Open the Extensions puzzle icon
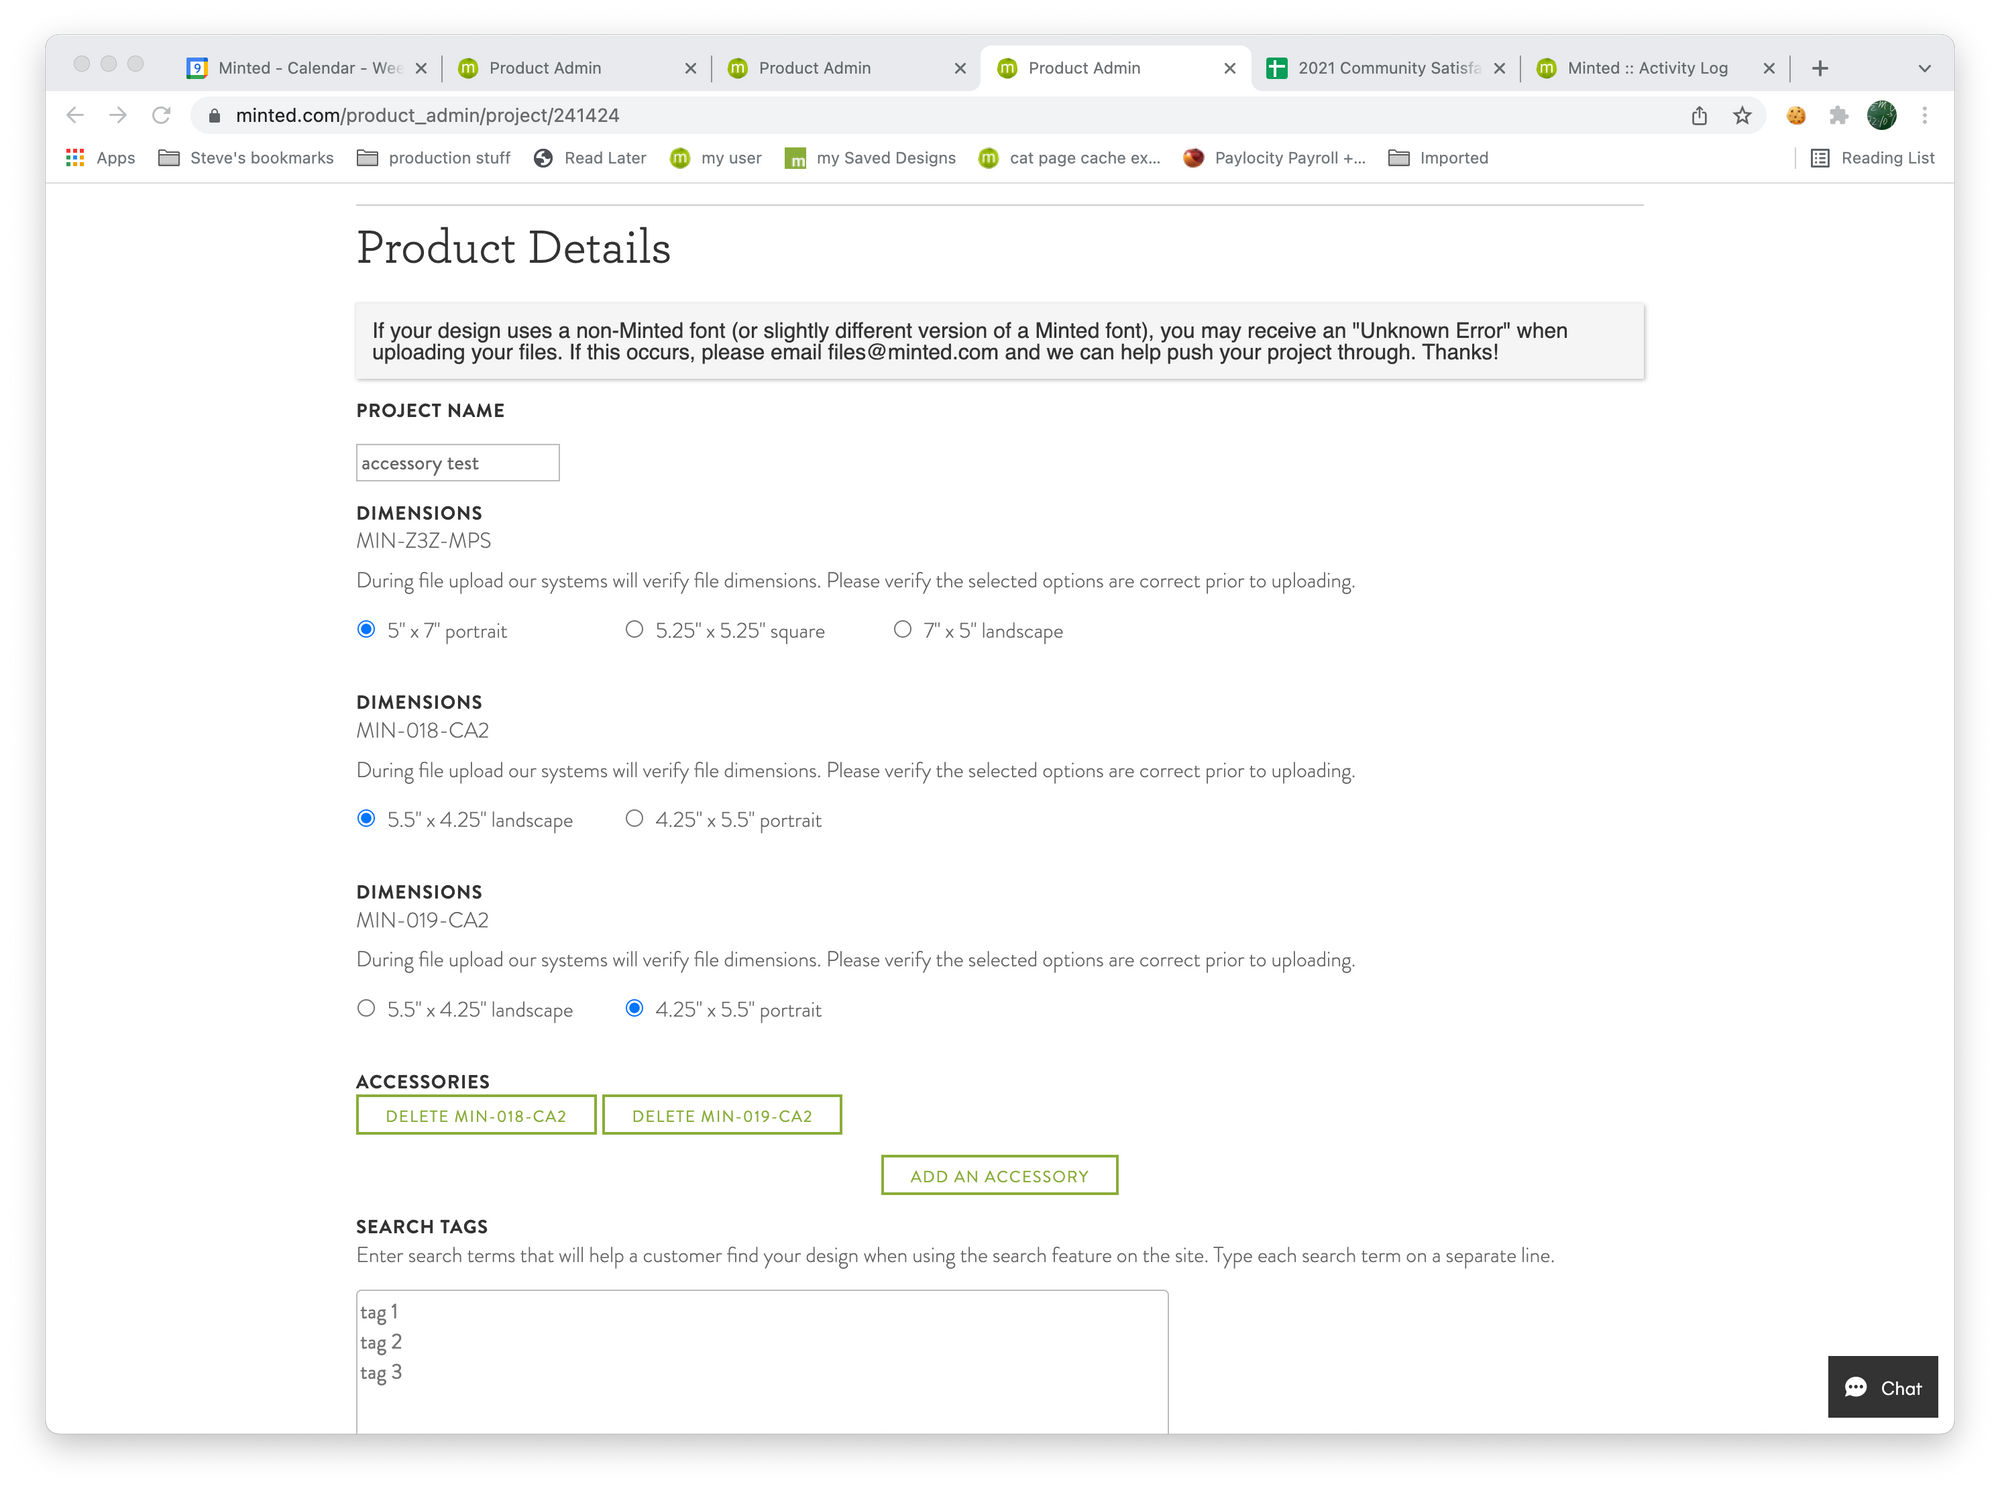This screenshot has width=2000, height=1490. click(x=1838, y=115)
